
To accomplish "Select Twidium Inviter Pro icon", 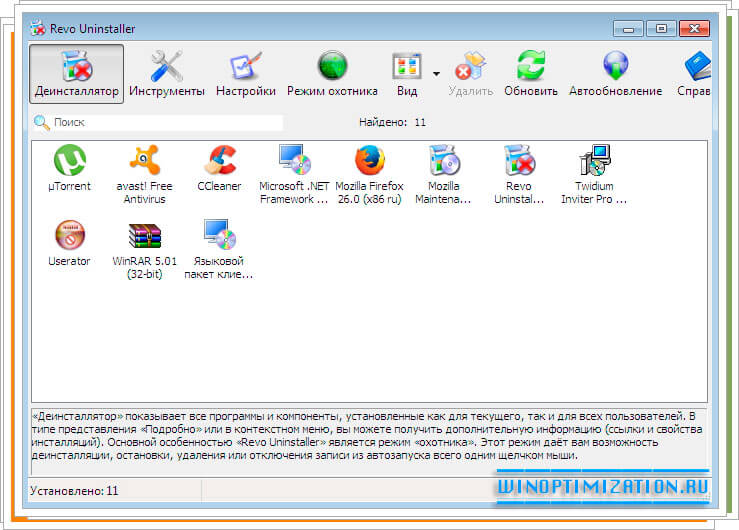I will point(594,161).
